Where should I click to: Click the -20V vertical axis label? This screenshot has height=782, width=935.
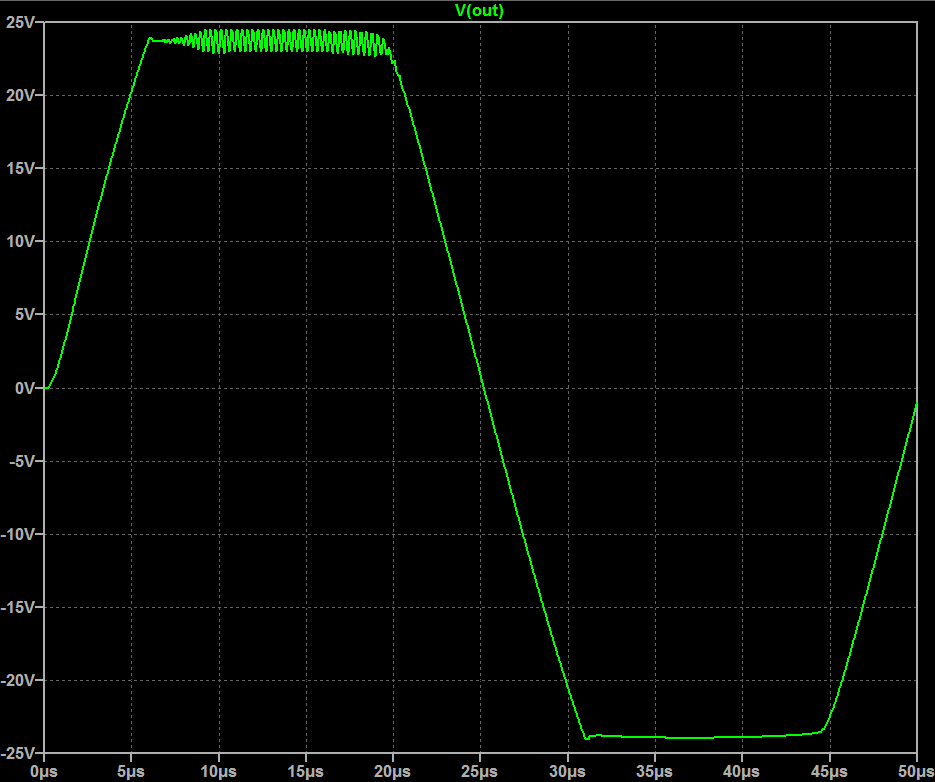tap(18, 681)
